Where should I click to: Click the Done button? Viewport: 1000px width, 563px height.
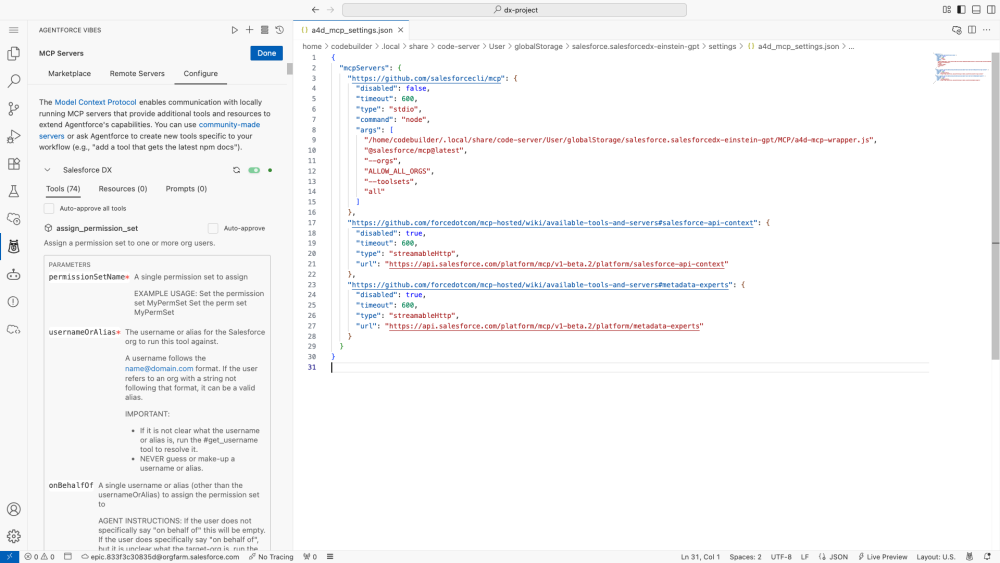coord(267,54)
